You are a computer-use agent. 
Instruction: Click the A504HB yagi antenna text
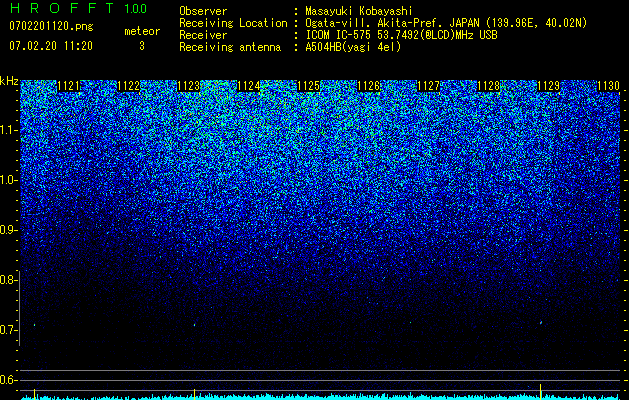353,47
